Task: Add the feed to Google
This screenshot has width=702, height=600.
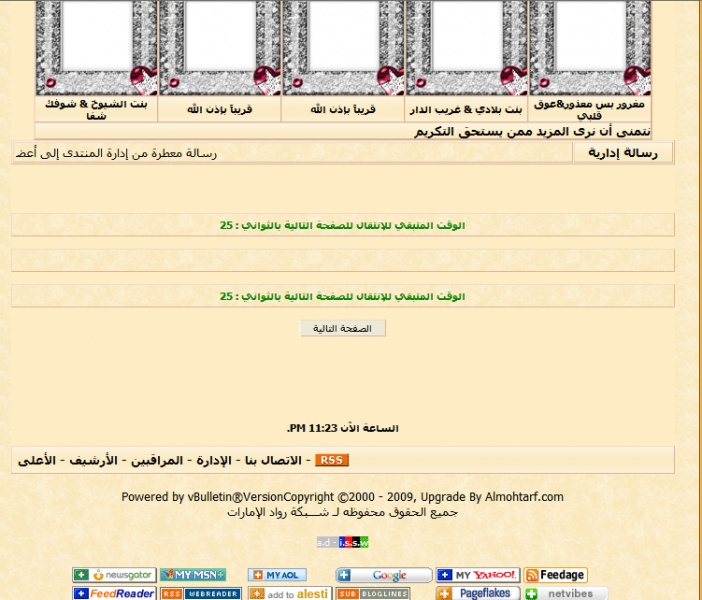Action: tap(384, 575)
